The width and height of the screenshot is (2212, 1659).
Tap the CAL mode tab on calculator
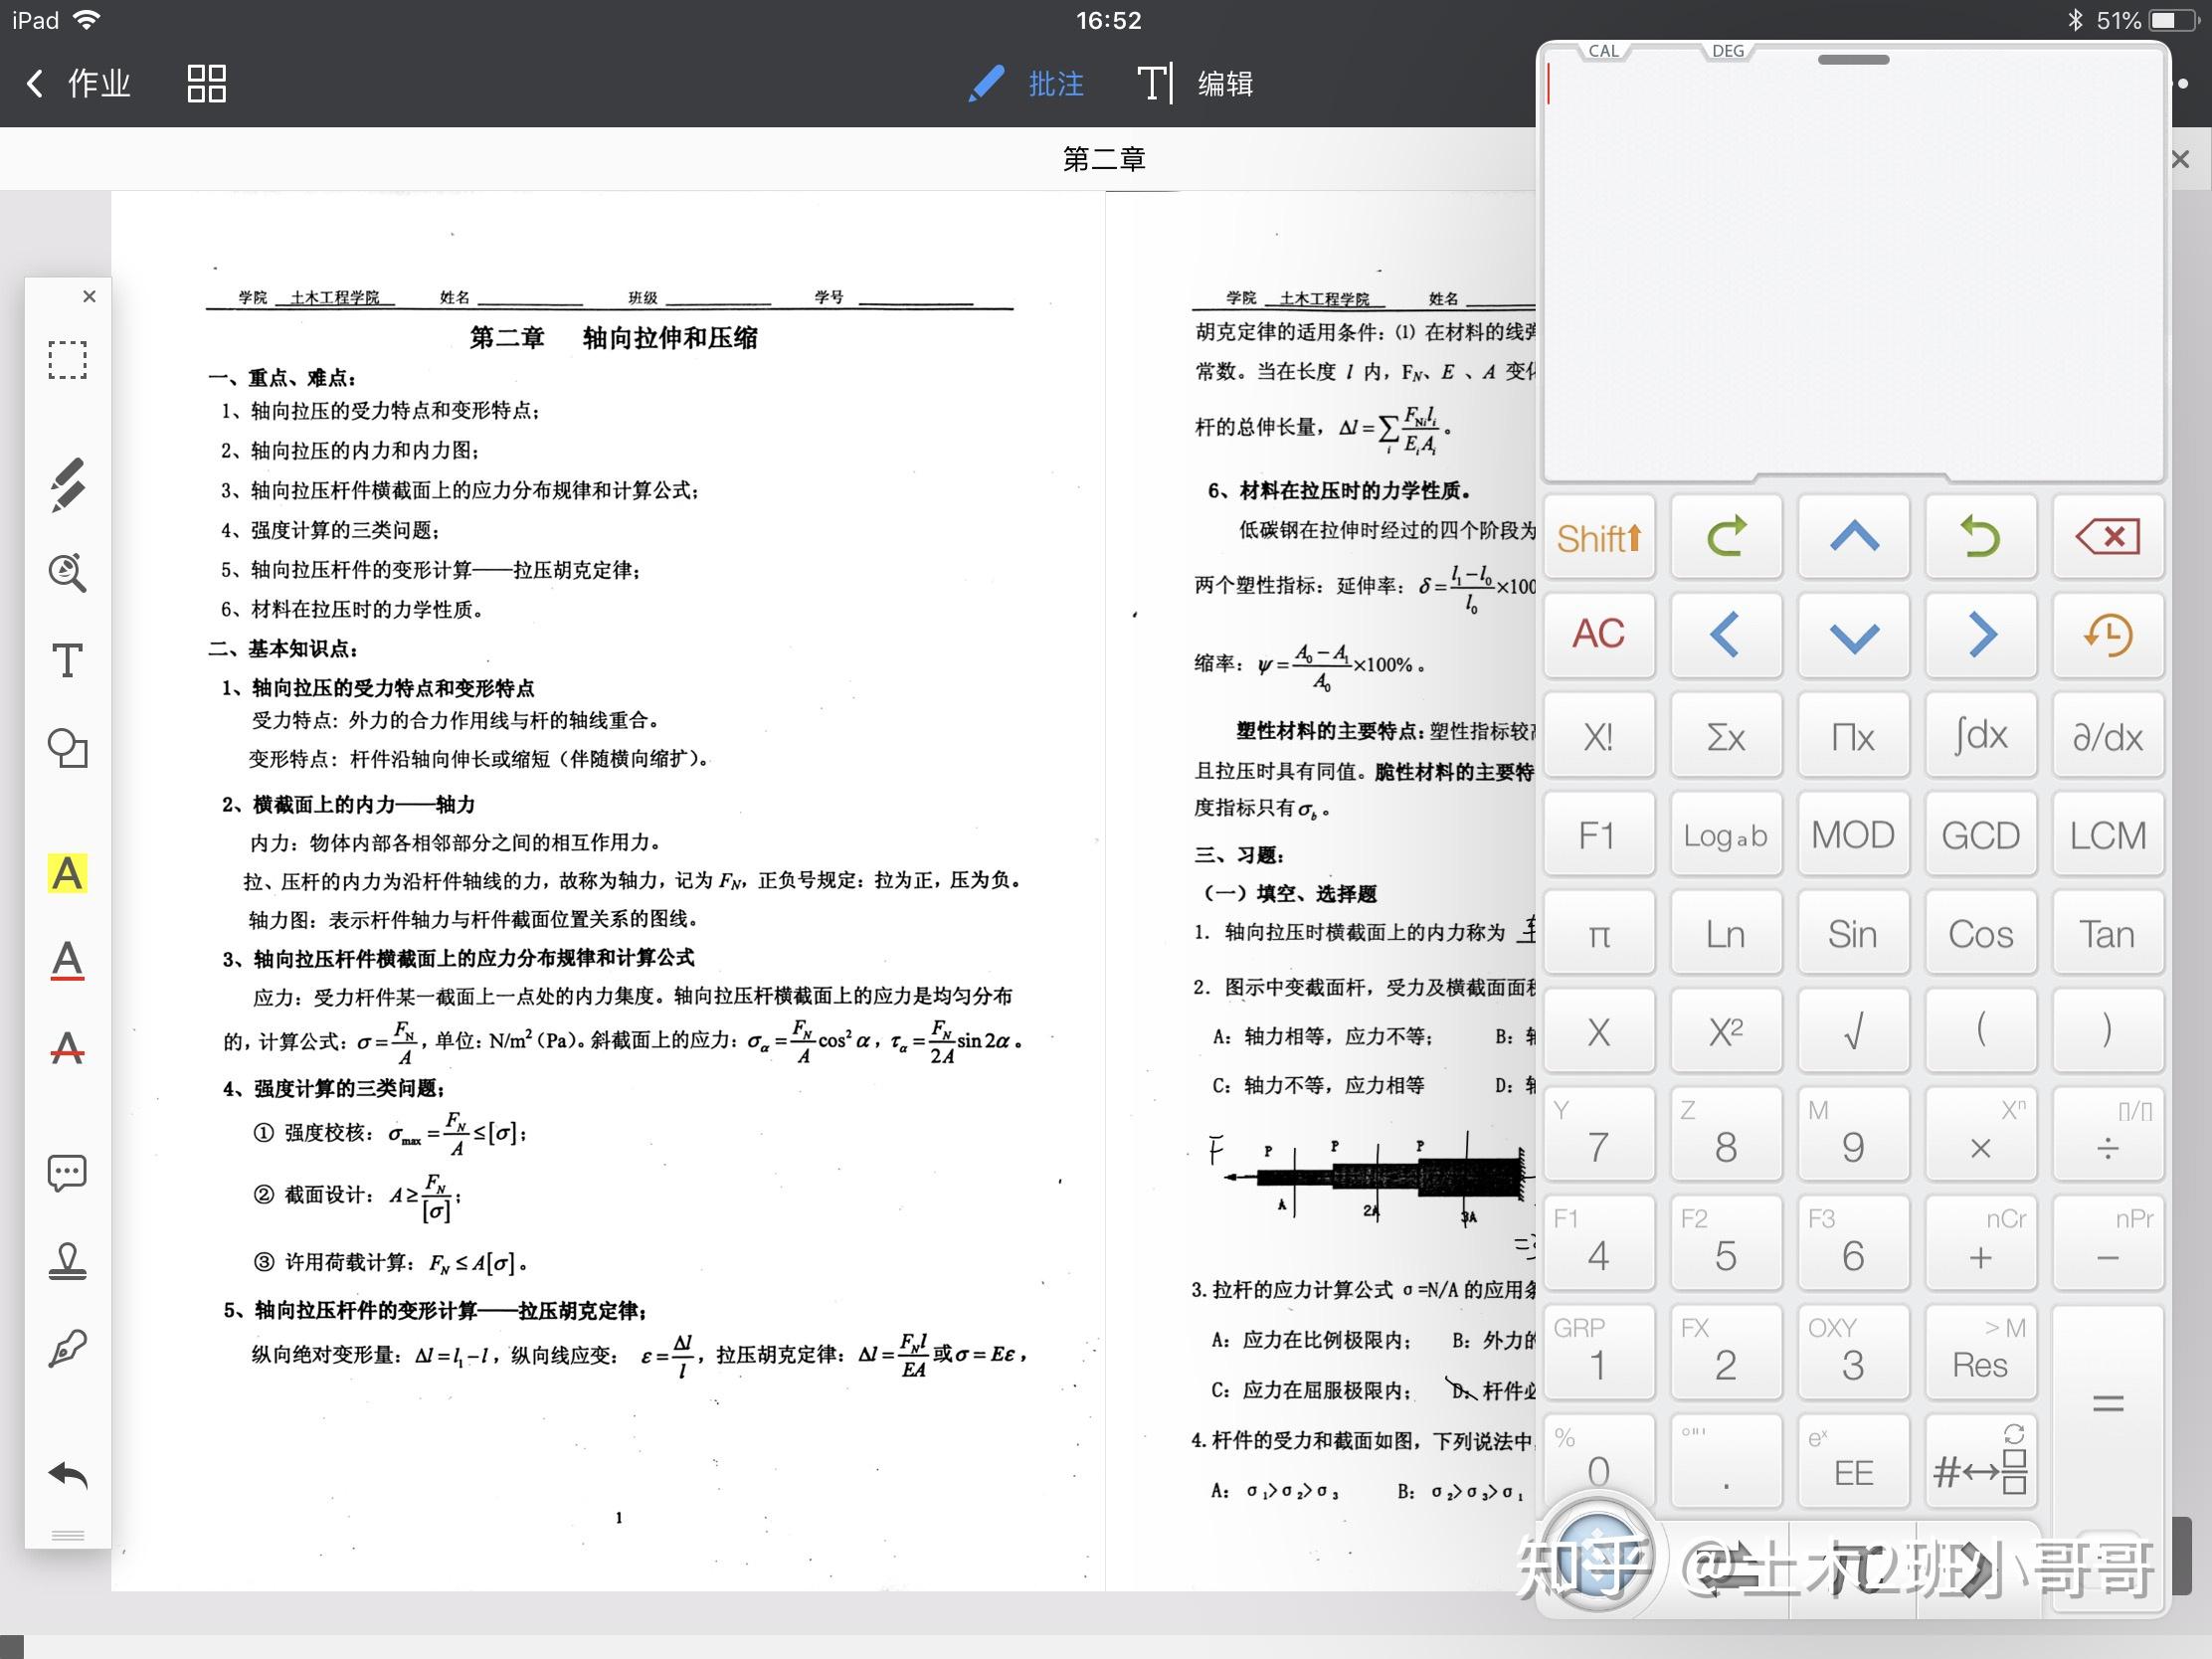click(x=1603, y=51)
